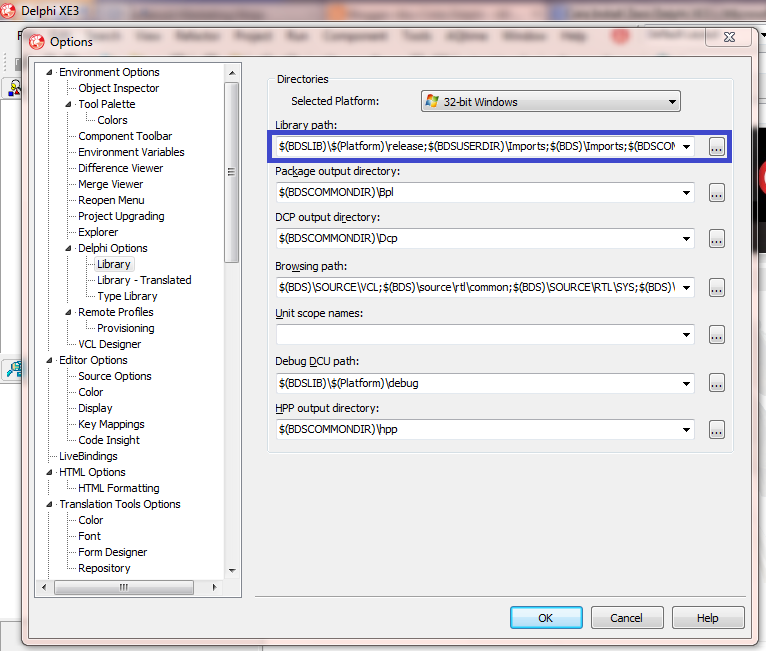Collapse the Editor Options tree node
766x651 pixels.
click(49, 360)
